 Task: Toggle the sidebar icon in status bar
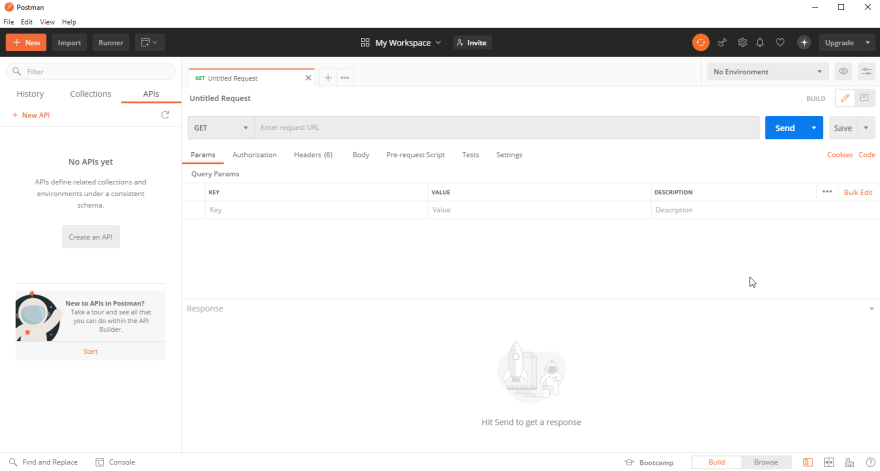click(x=808, y=463)
